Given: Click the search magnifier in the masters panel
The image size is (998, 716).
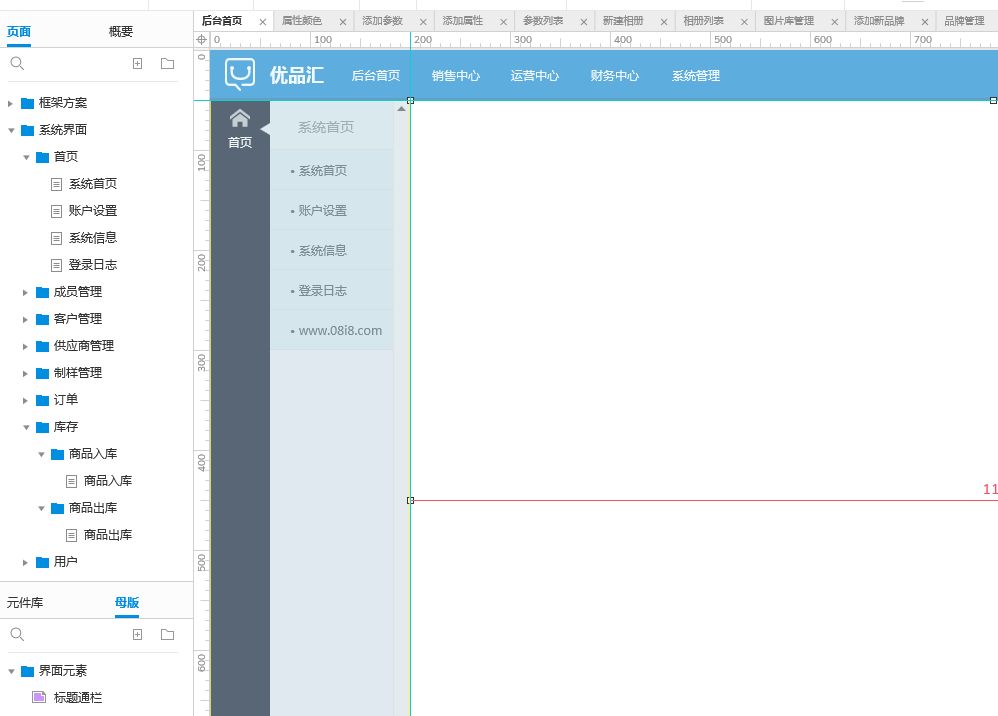Looking at the screenshot, I should click(17, 634).
